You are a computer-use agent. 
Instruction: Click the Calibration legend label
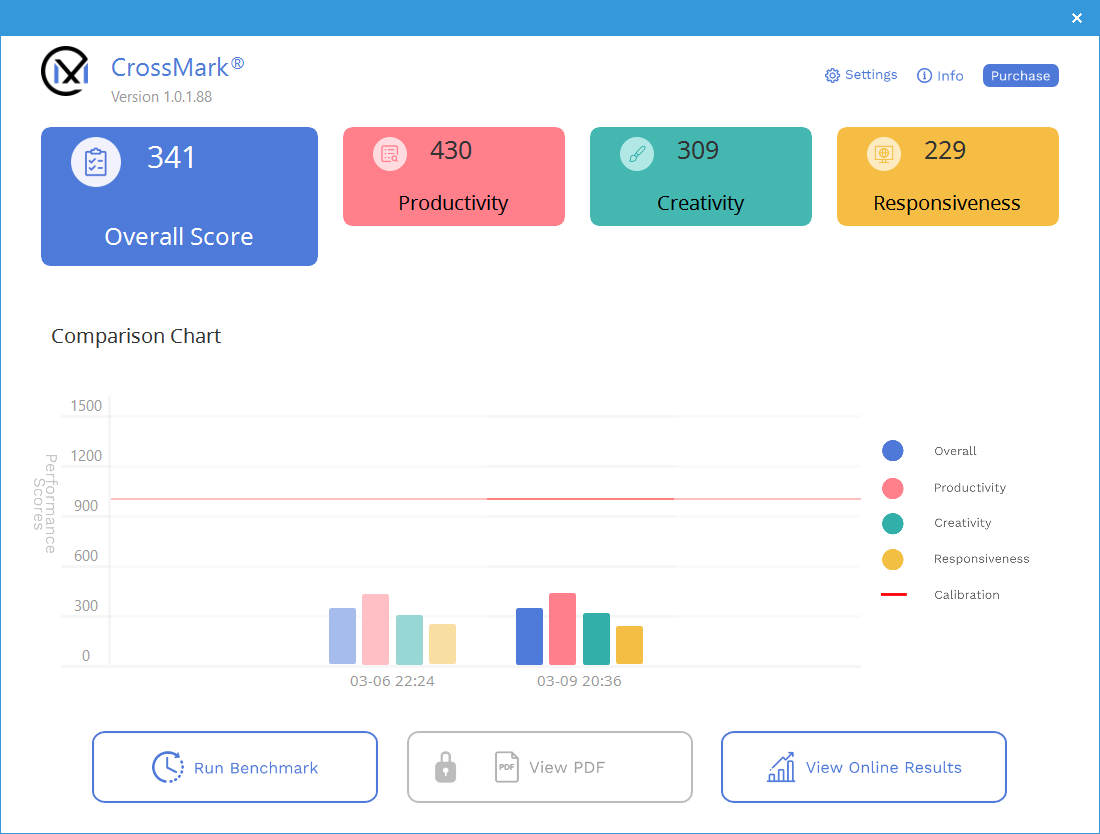pos(967,595)
